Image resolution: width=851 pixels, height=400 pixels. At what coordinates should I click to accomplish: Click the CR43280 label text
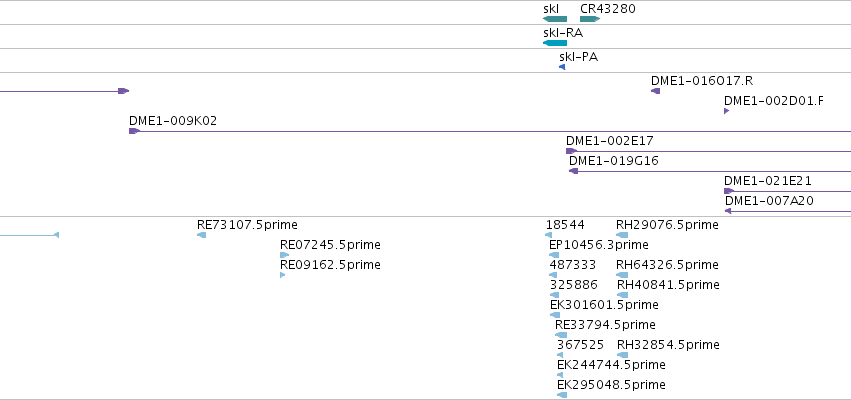[x=608, y=9]
